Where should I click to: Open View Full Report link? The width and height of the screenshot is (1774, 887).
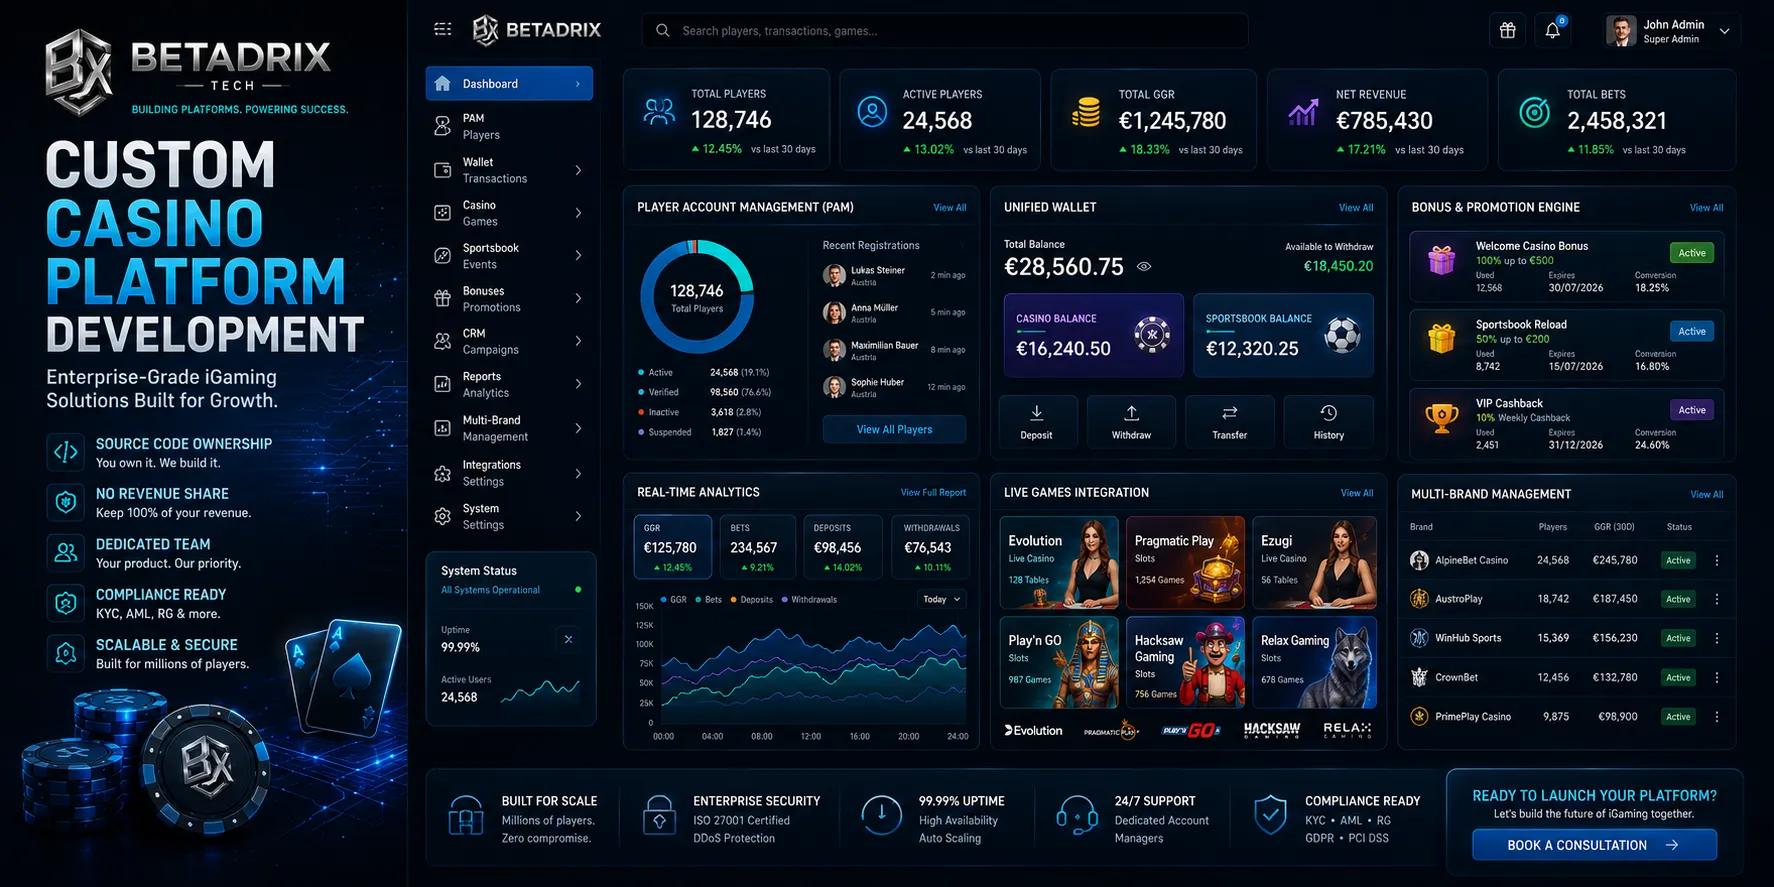pyautogui.click(x=933, y=492)
